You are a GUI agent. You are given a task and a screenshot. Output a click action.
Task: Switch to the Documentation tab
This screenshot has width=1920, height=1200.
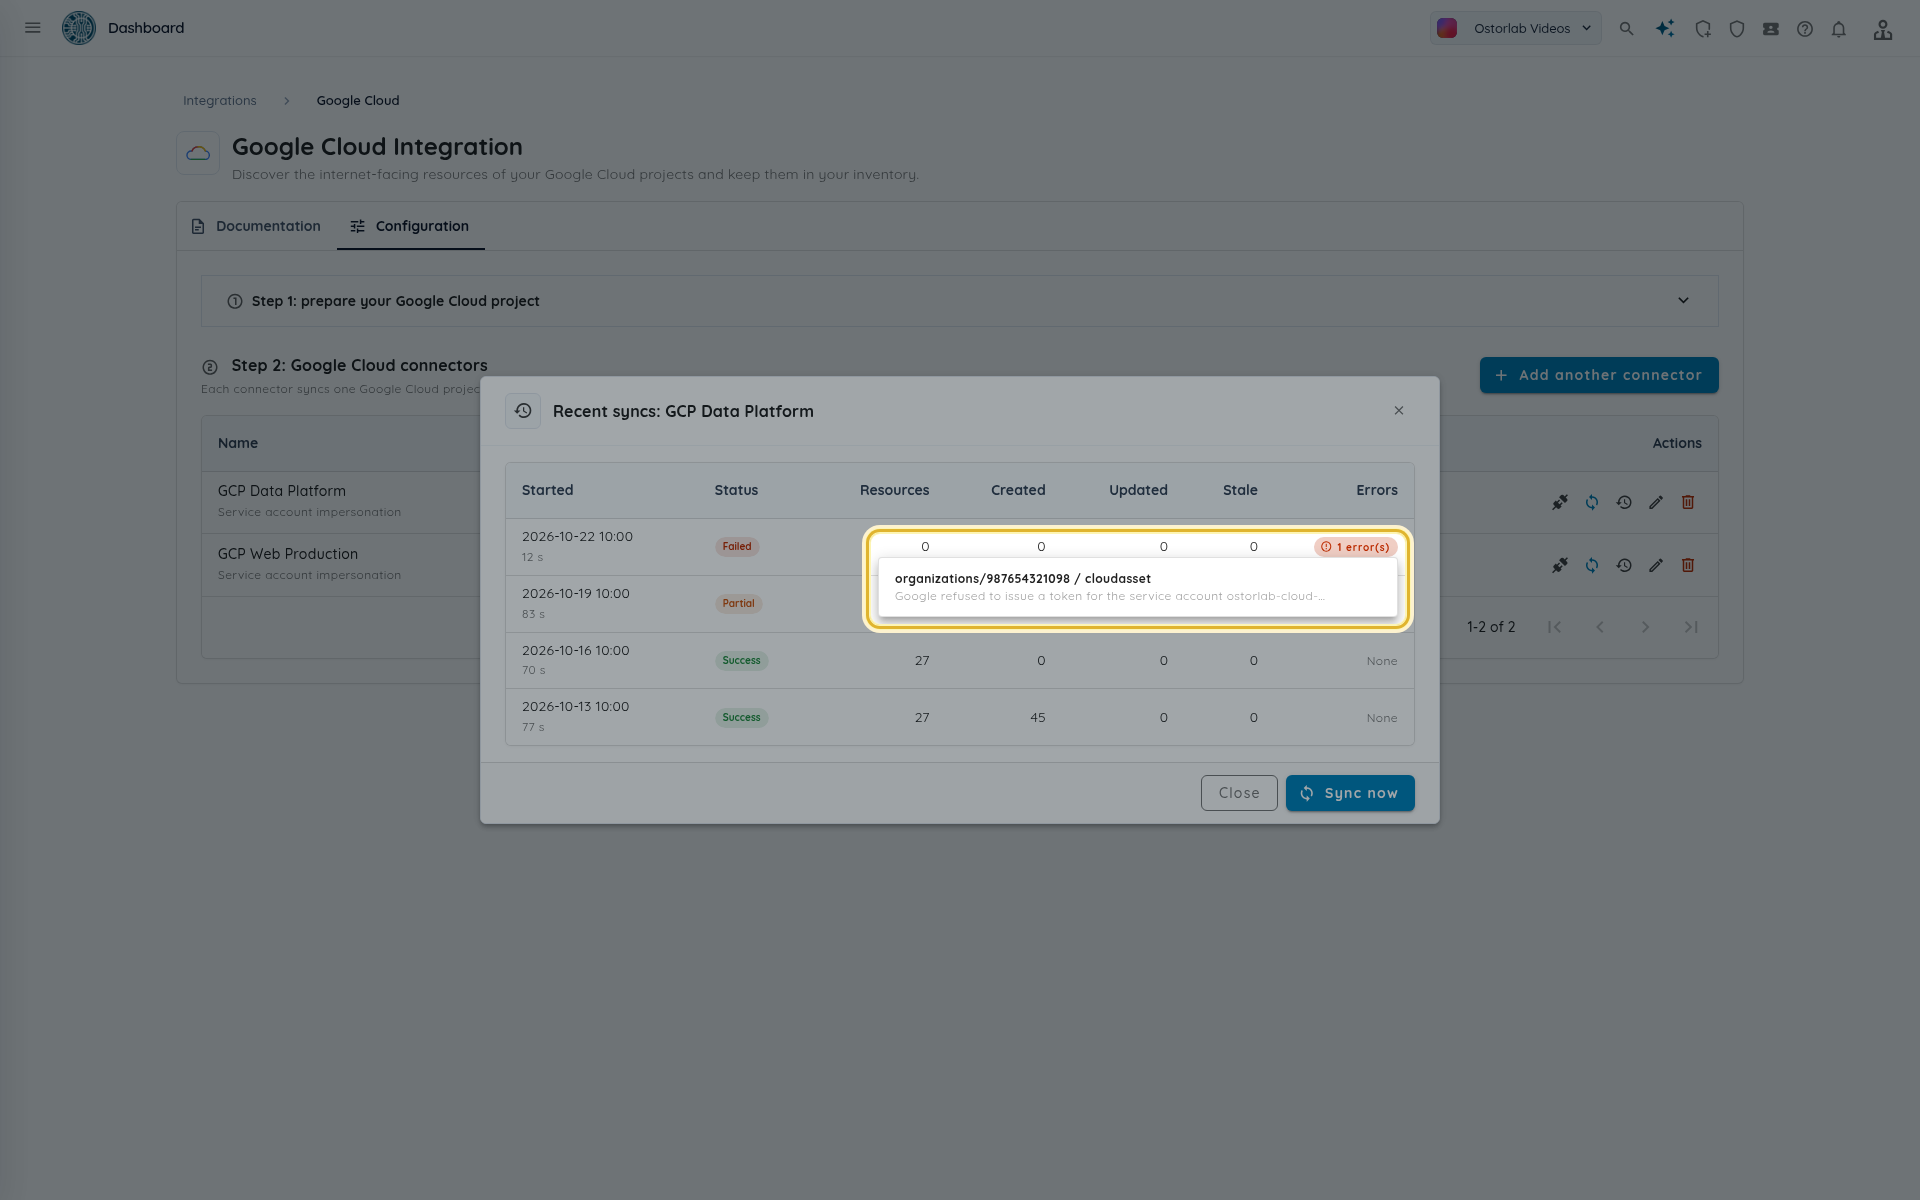(x=256, y=226)
